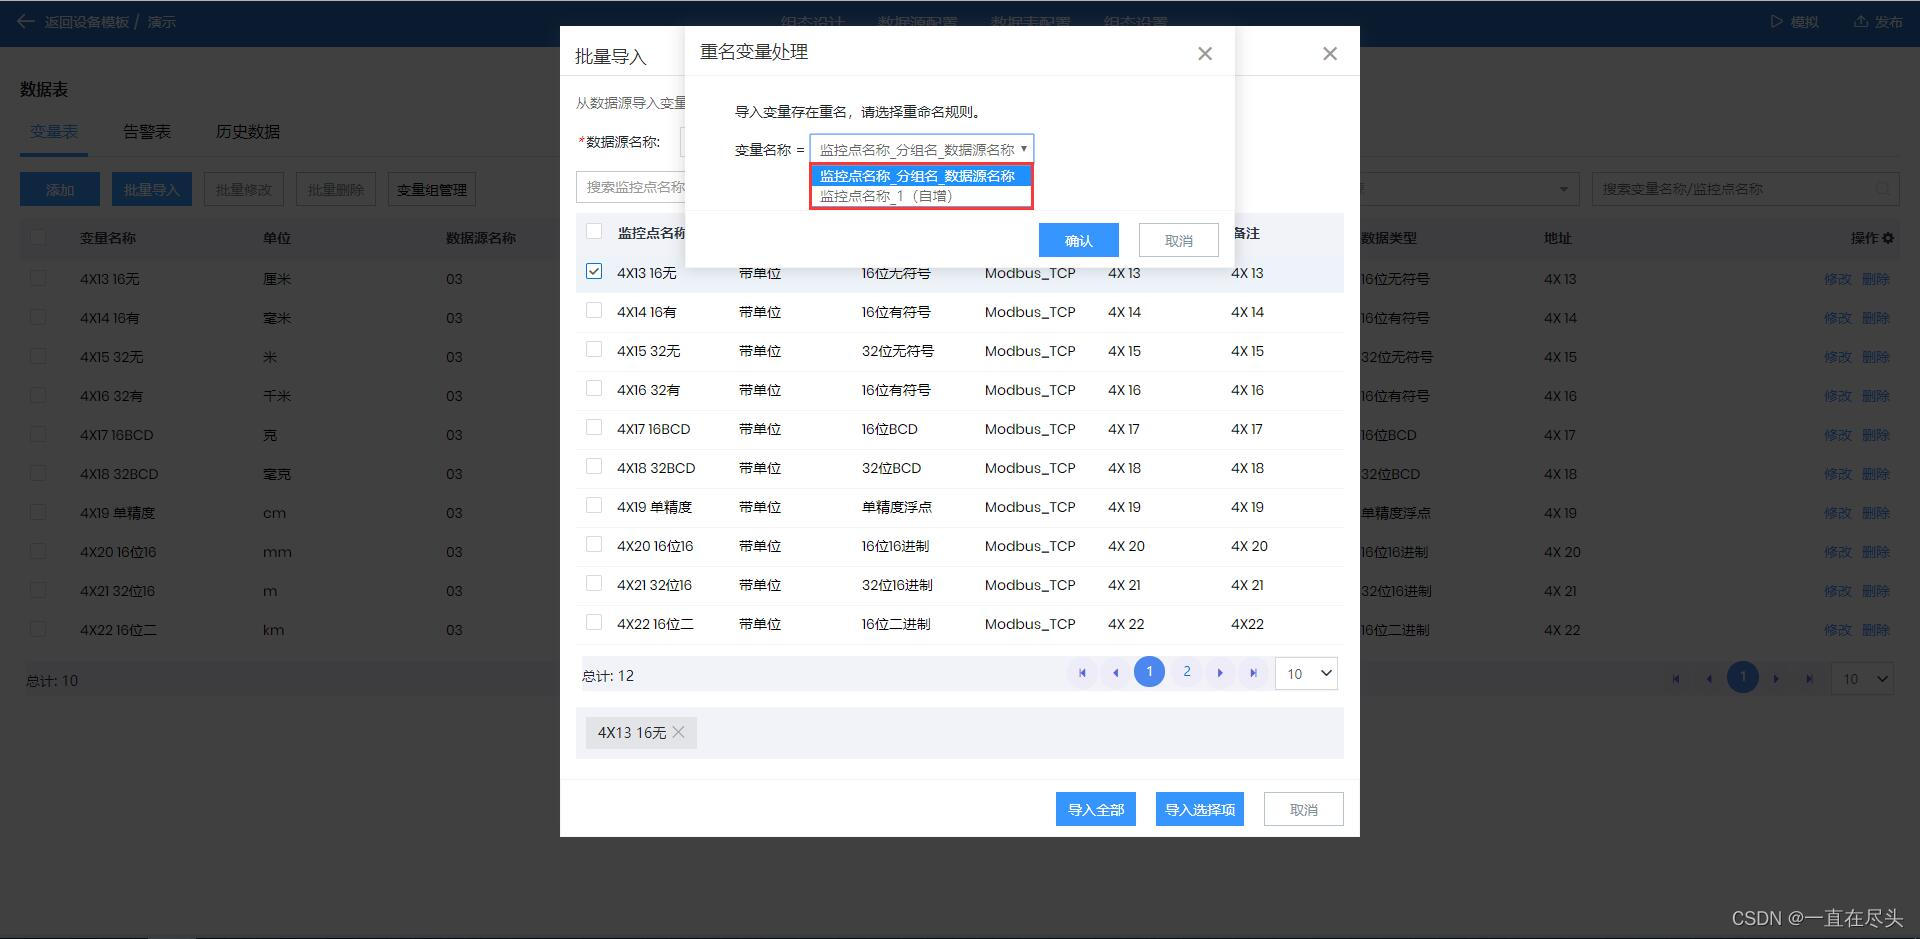Click the 发布 publish icon in header
The width and height of the screenshot is (1920, 939).
click(x=1860, y=21)
